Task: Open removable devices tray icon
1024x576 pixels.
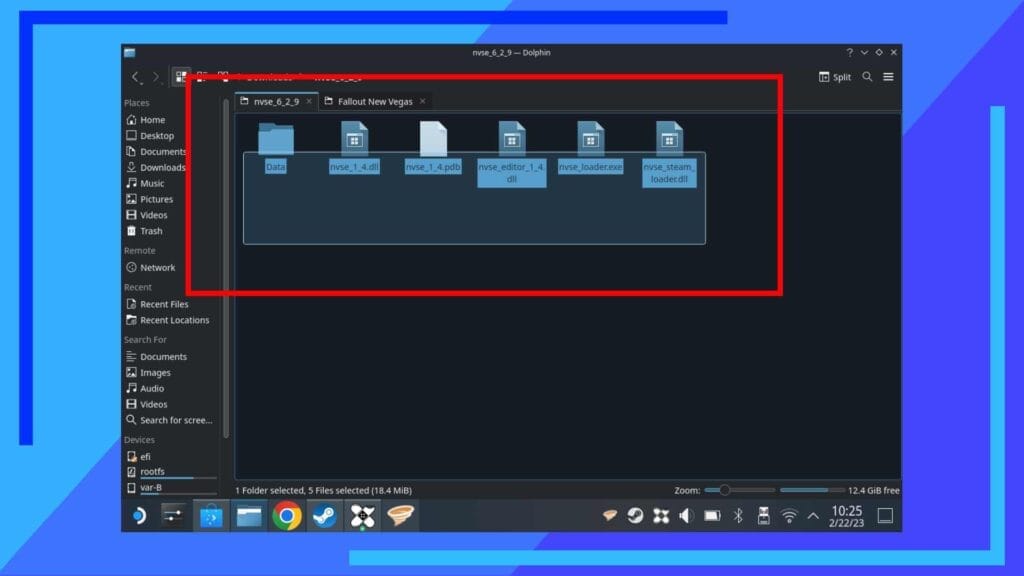Action: pos(763,516)
